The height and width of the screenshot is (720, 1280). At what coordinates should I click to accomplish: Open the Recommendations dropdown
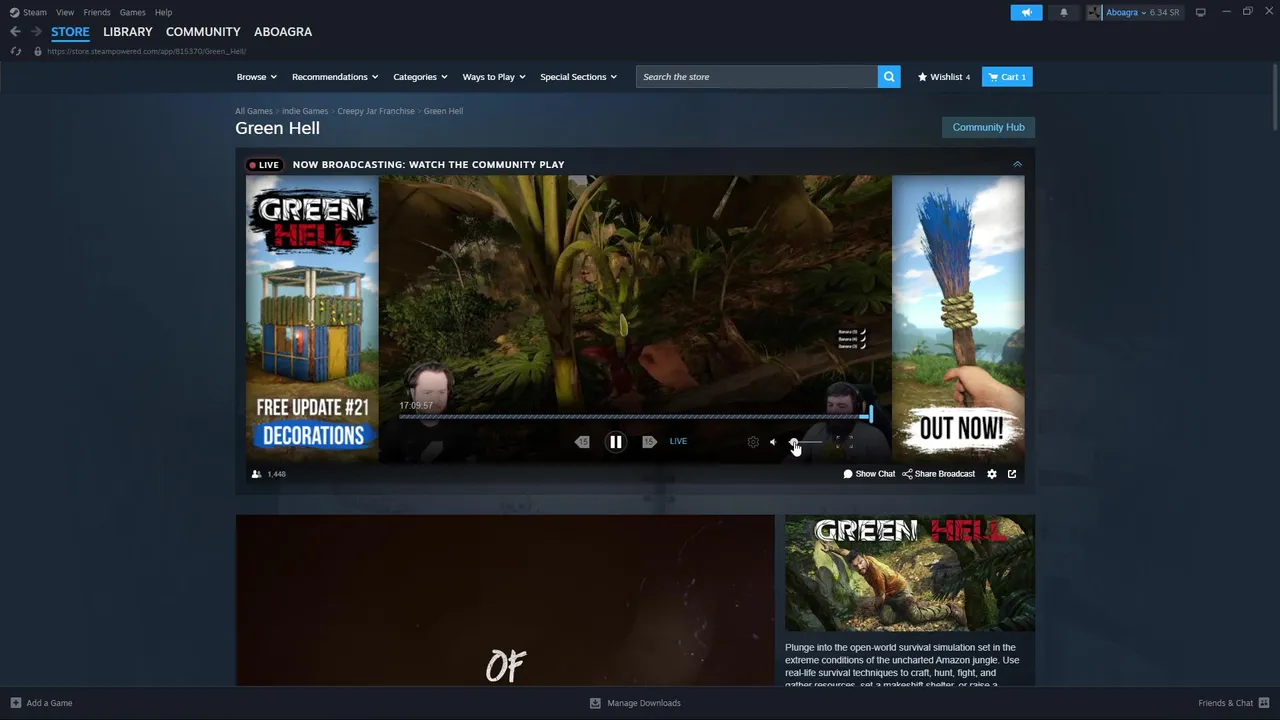click(x=335, y=77)
